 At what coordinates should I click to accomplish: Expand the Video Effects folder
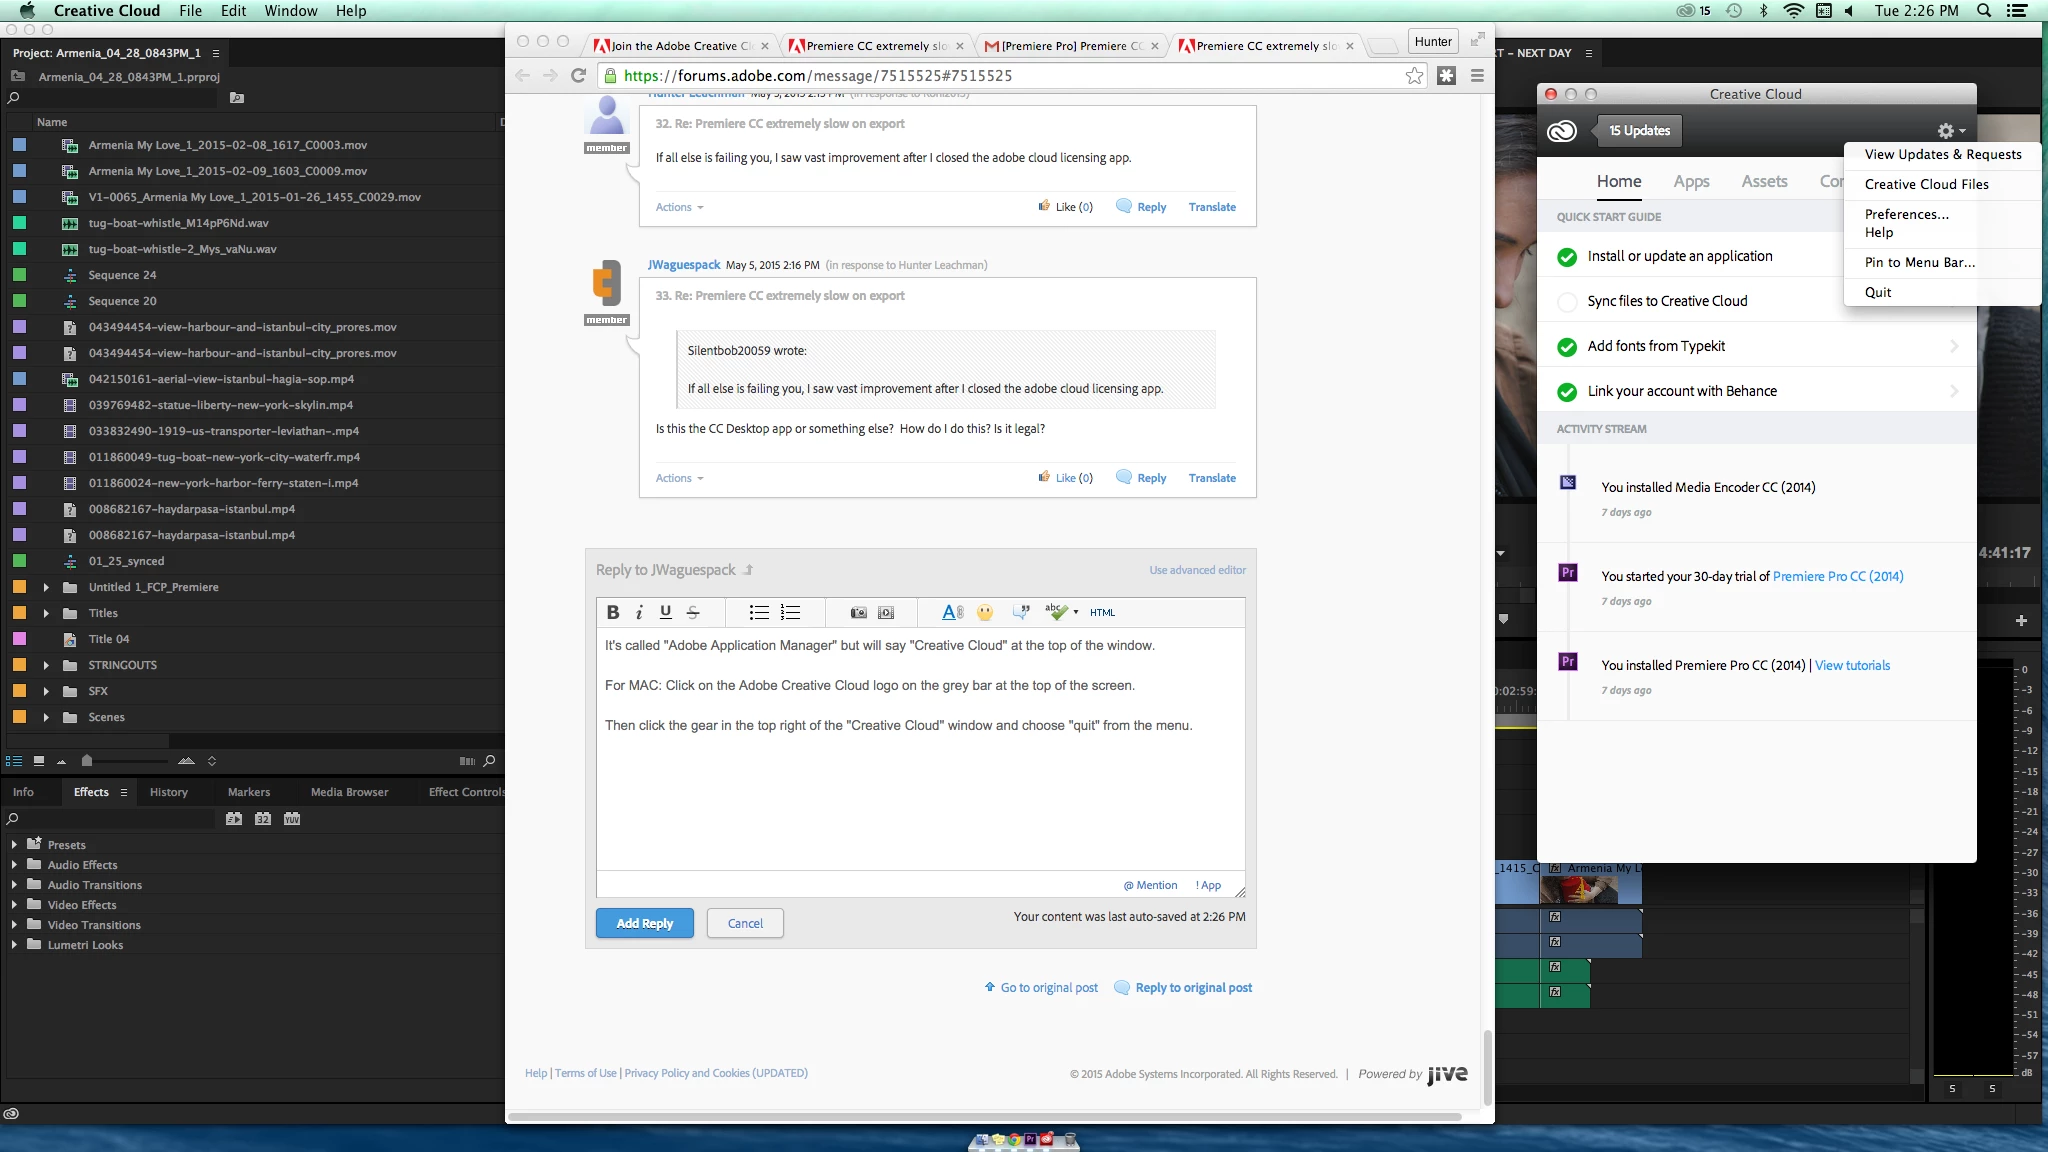click(14, 905)
